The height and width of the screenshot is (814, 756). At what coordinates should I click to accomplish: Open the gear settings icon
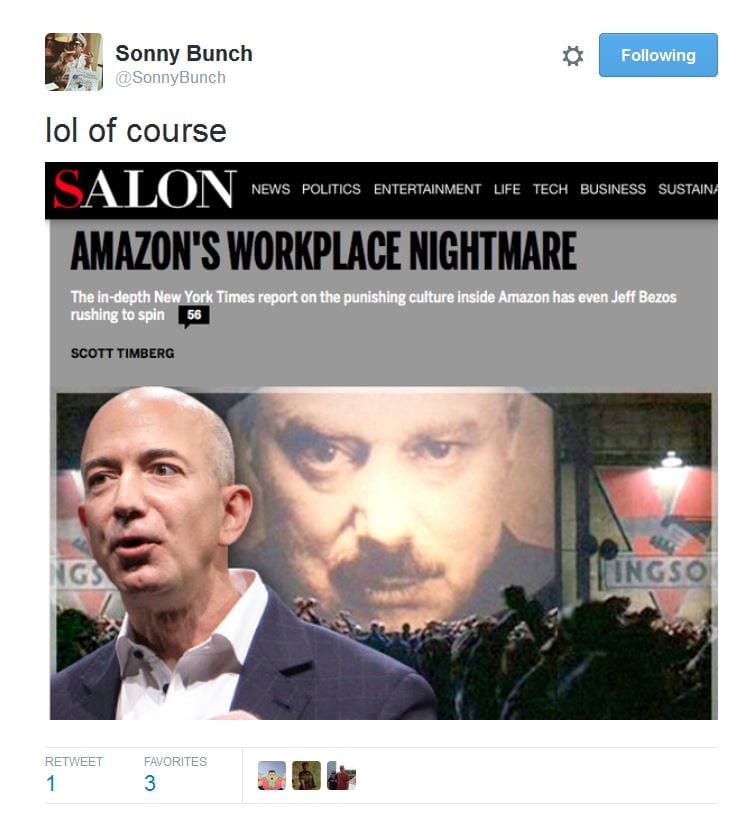pos(573,56)
